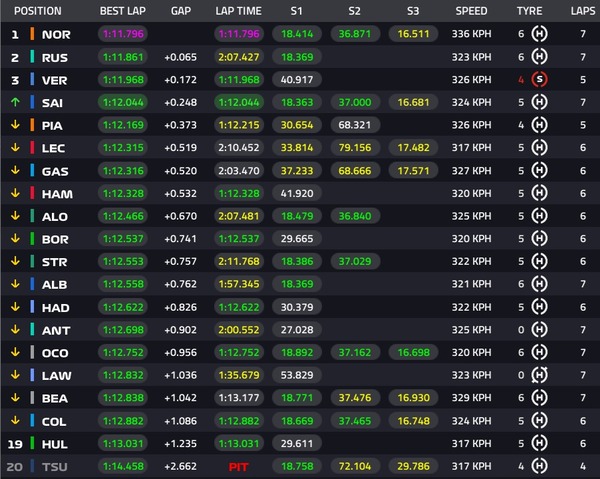Click the SPEED column header
Screen dimensions: 600x479
point(471,11)
